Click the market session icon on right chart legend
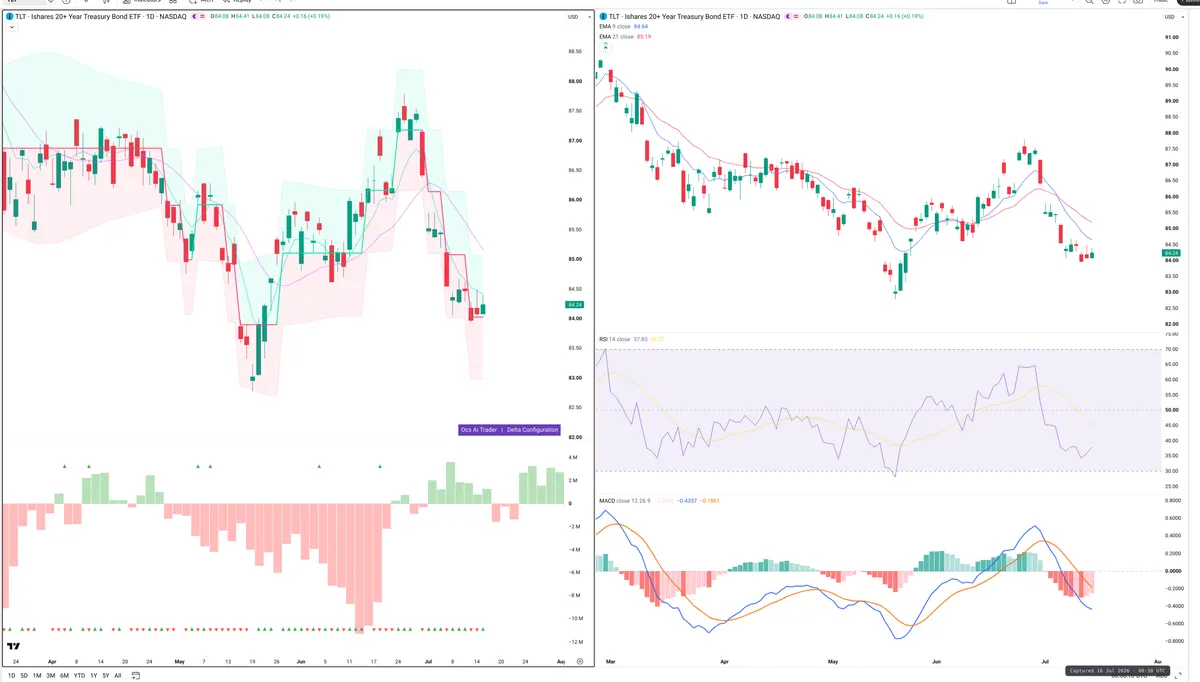Viewport: 1200px width, 682px height. pos(788,16)
